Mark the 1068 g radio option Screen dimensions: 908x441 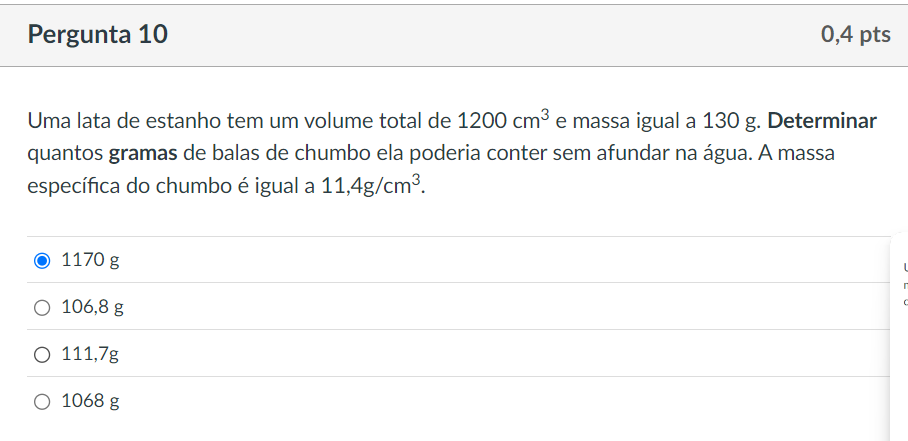pos(42,402)
